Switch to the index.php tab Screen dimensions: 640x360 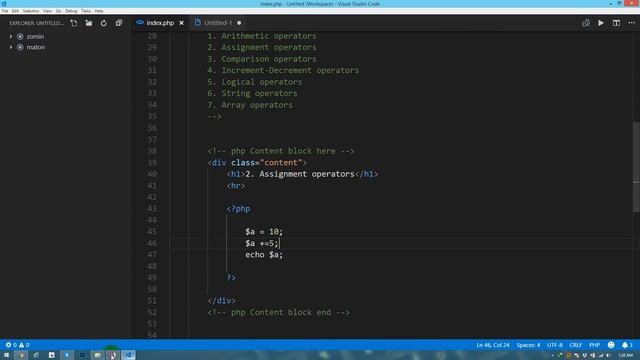click(x=160, y=23)
